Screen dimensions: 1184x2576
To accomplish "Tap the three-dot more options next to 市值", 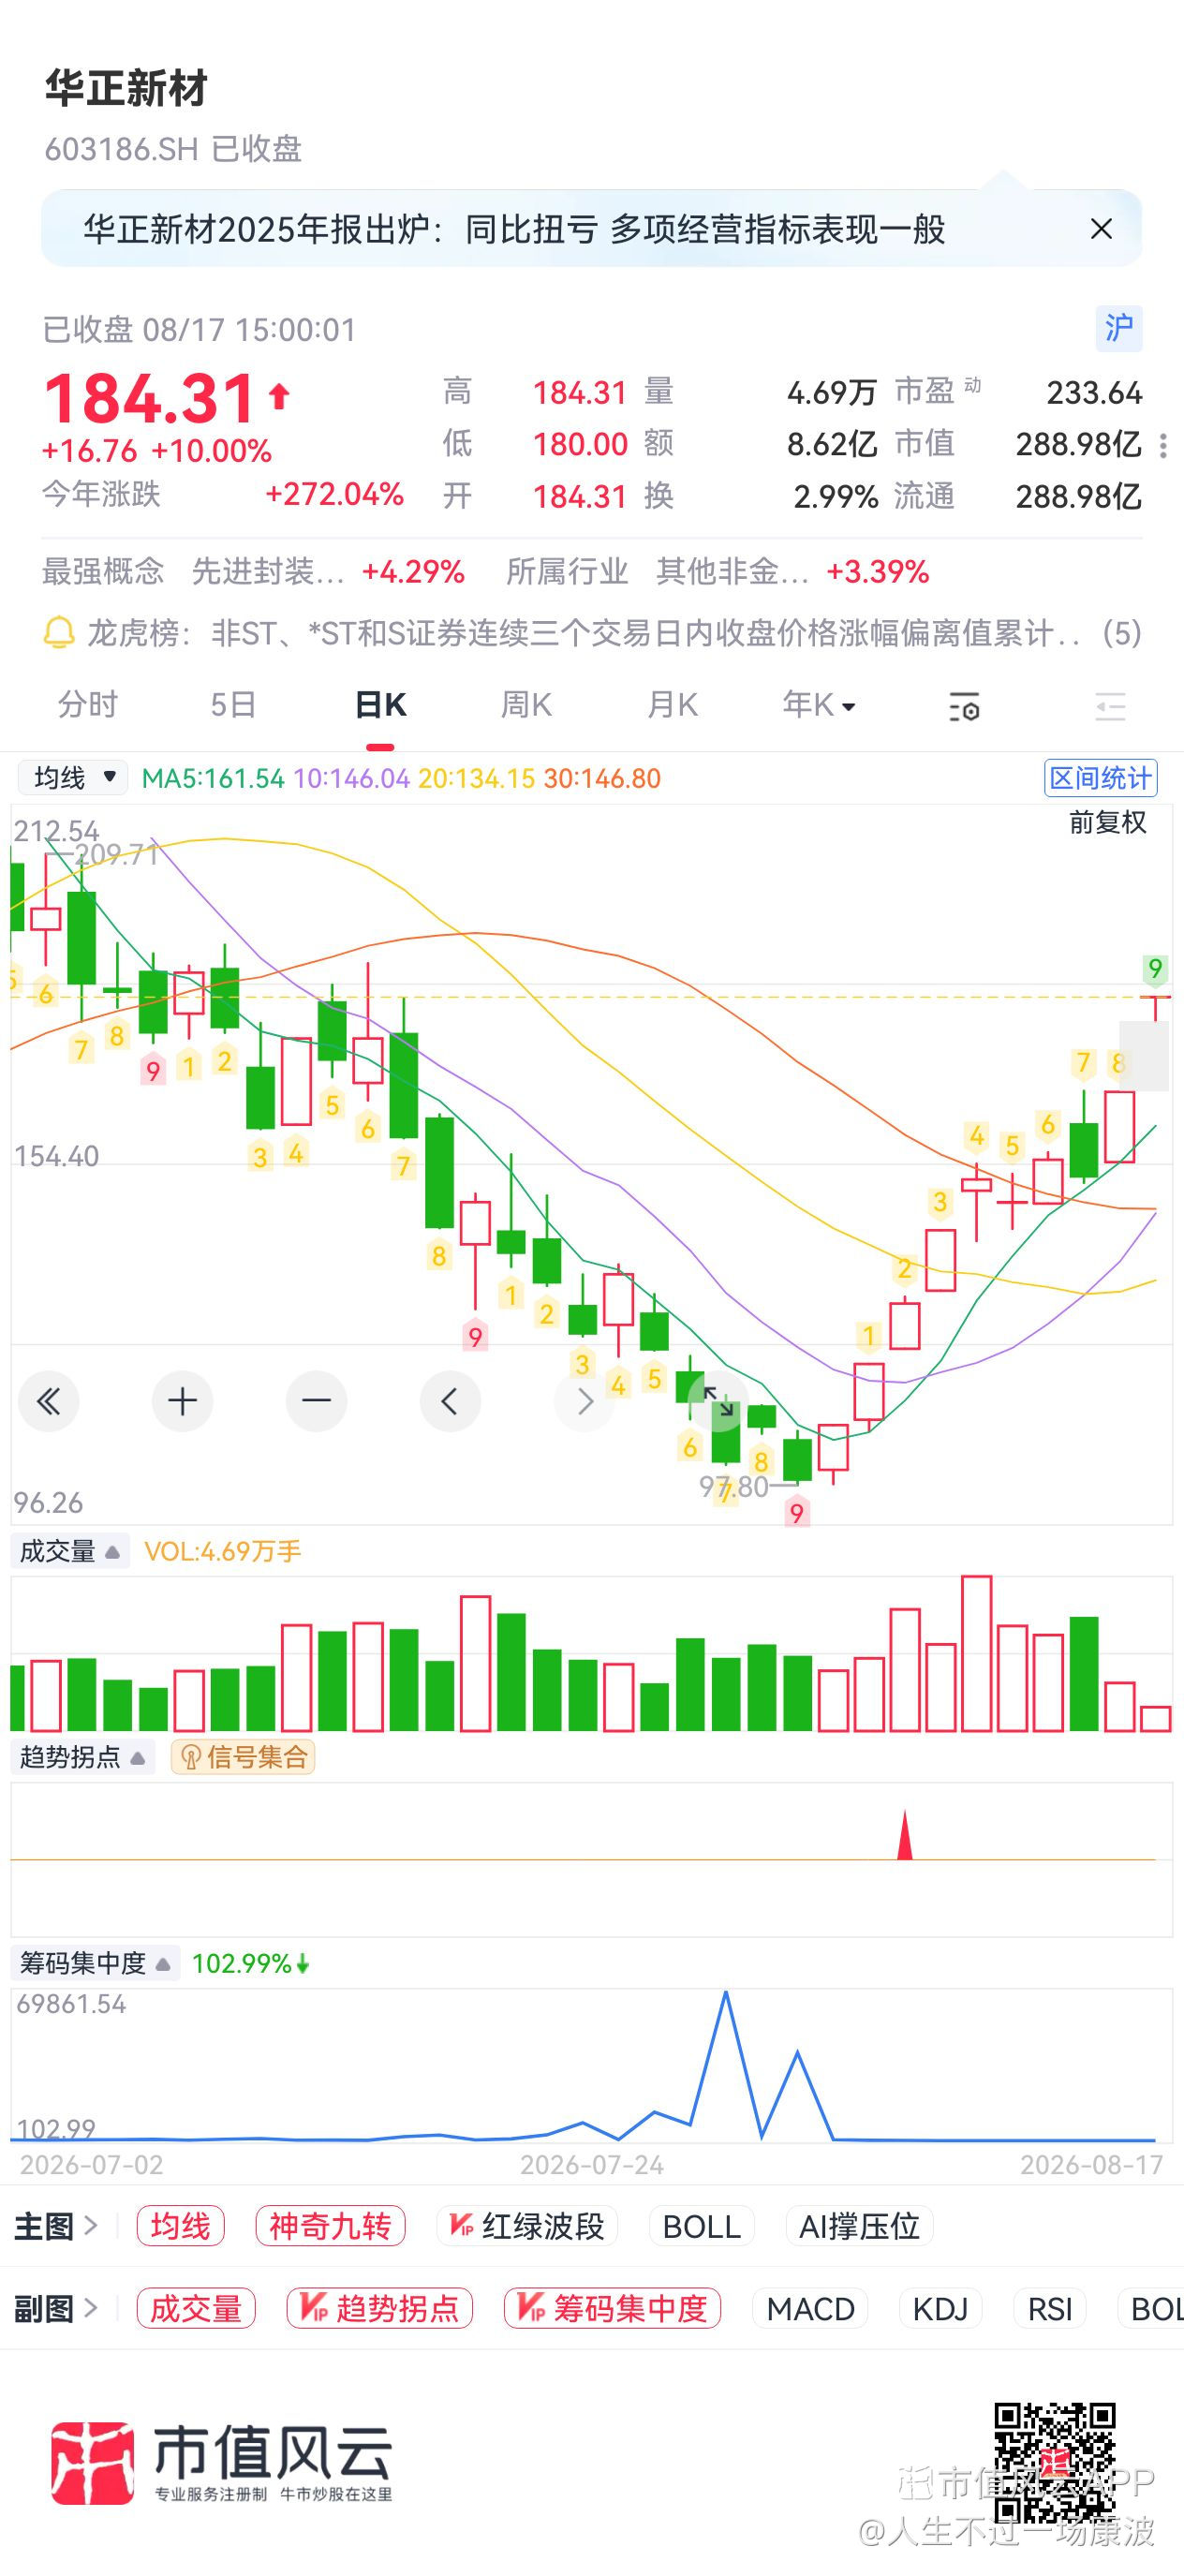I will (x=1163, y=446).
